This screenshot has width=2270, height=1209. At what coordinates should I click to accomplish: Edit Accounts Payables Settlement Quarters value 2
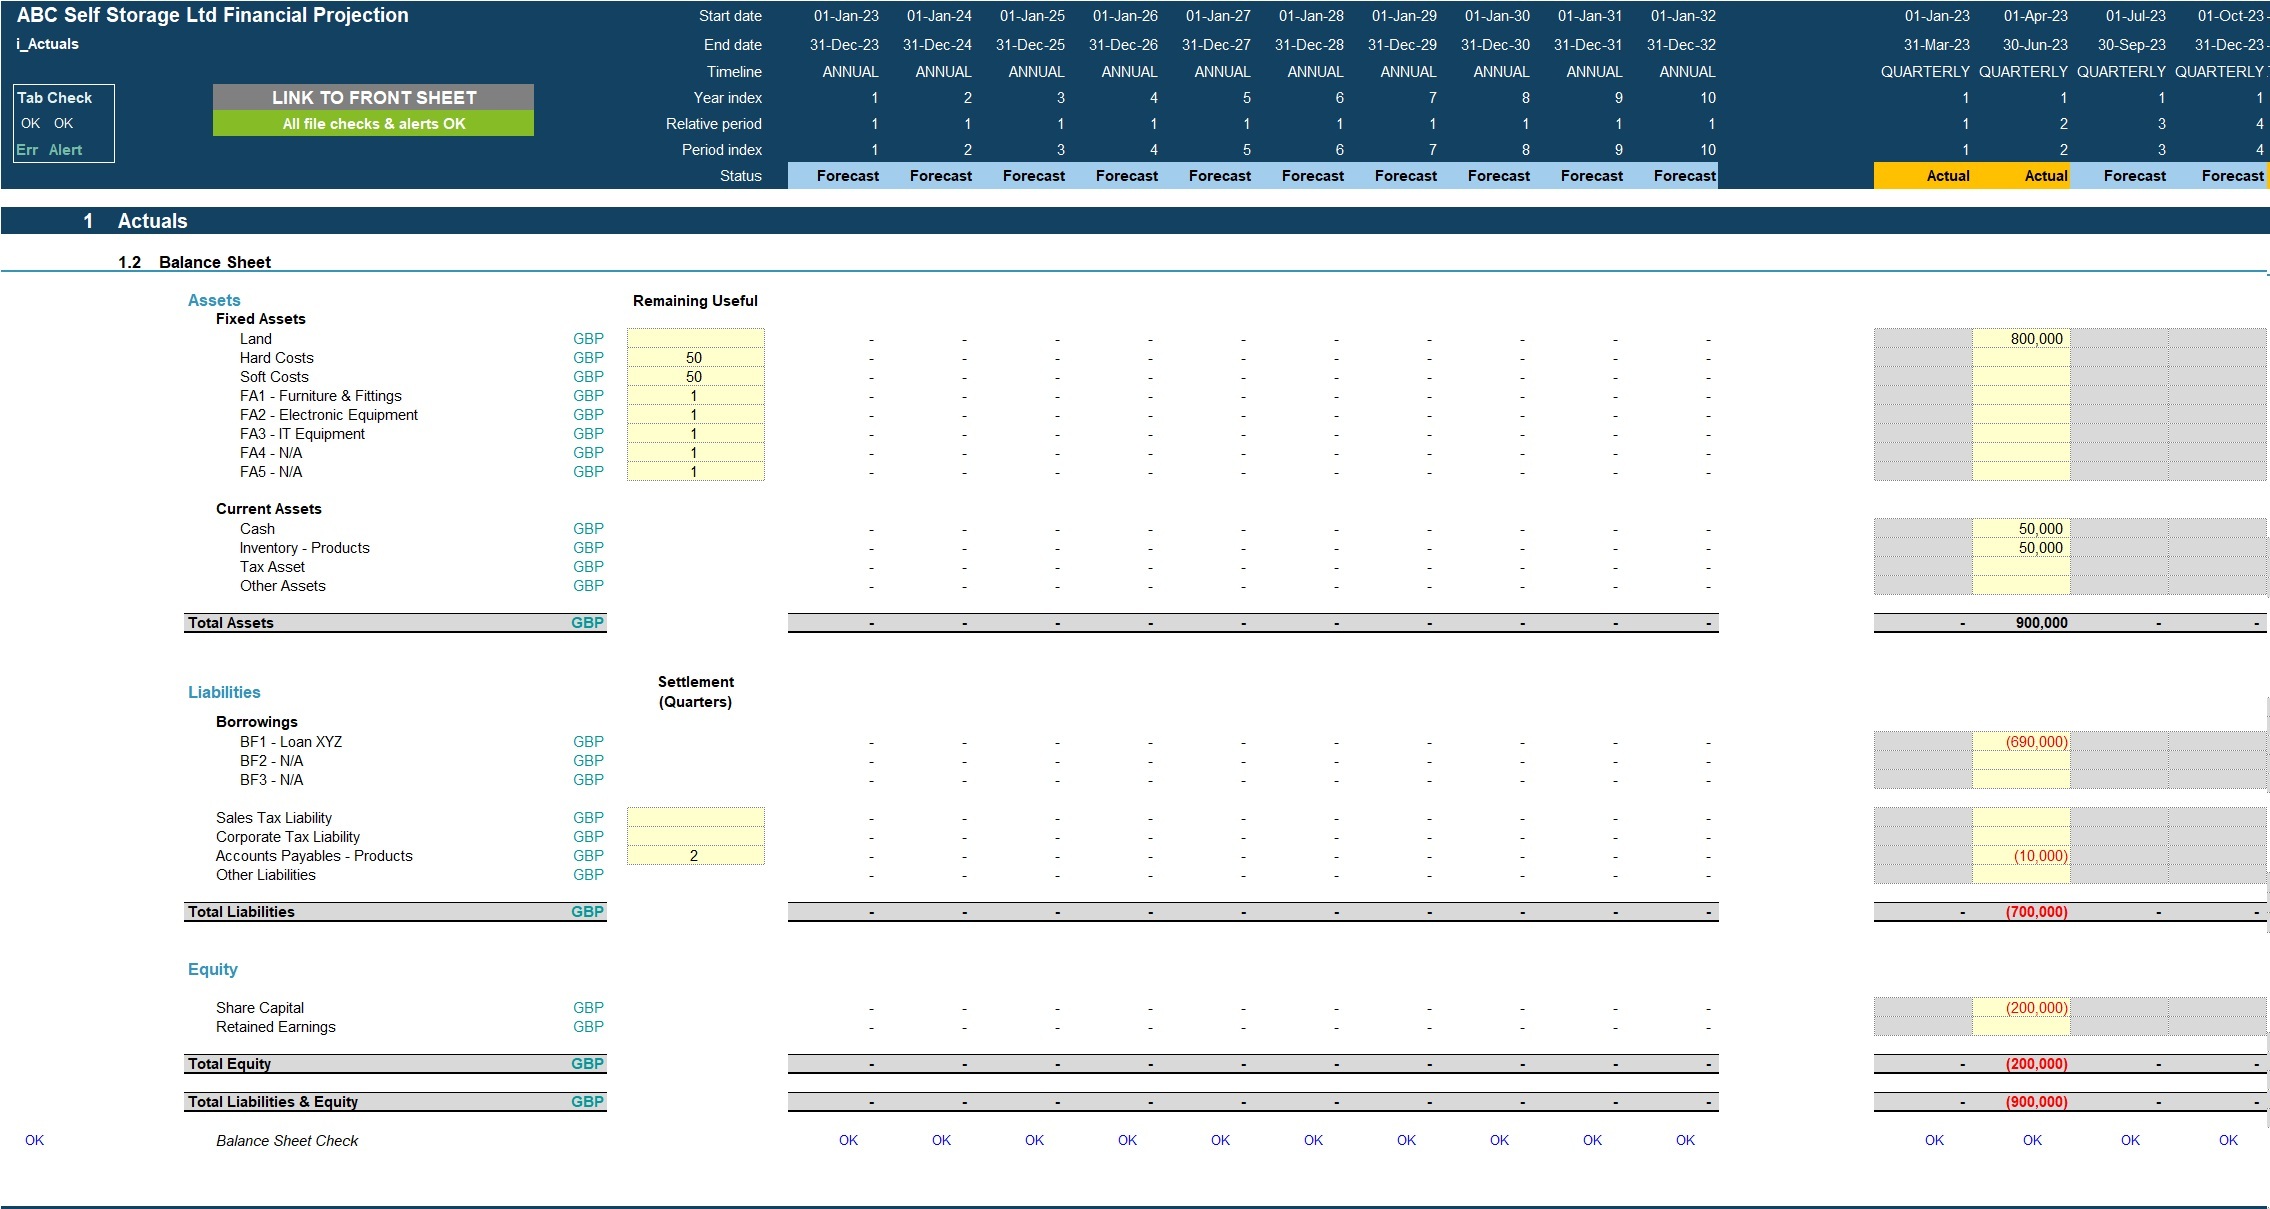pyautogui.click(x=695, y=856)
